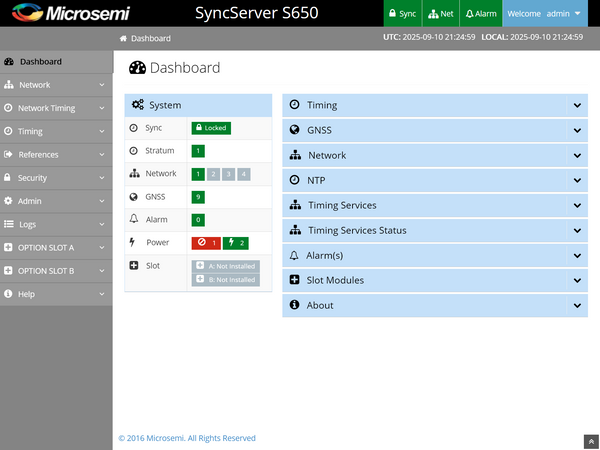
Task: Click the Dashboard breadcrumb home icon
Action: click(123, 38)
